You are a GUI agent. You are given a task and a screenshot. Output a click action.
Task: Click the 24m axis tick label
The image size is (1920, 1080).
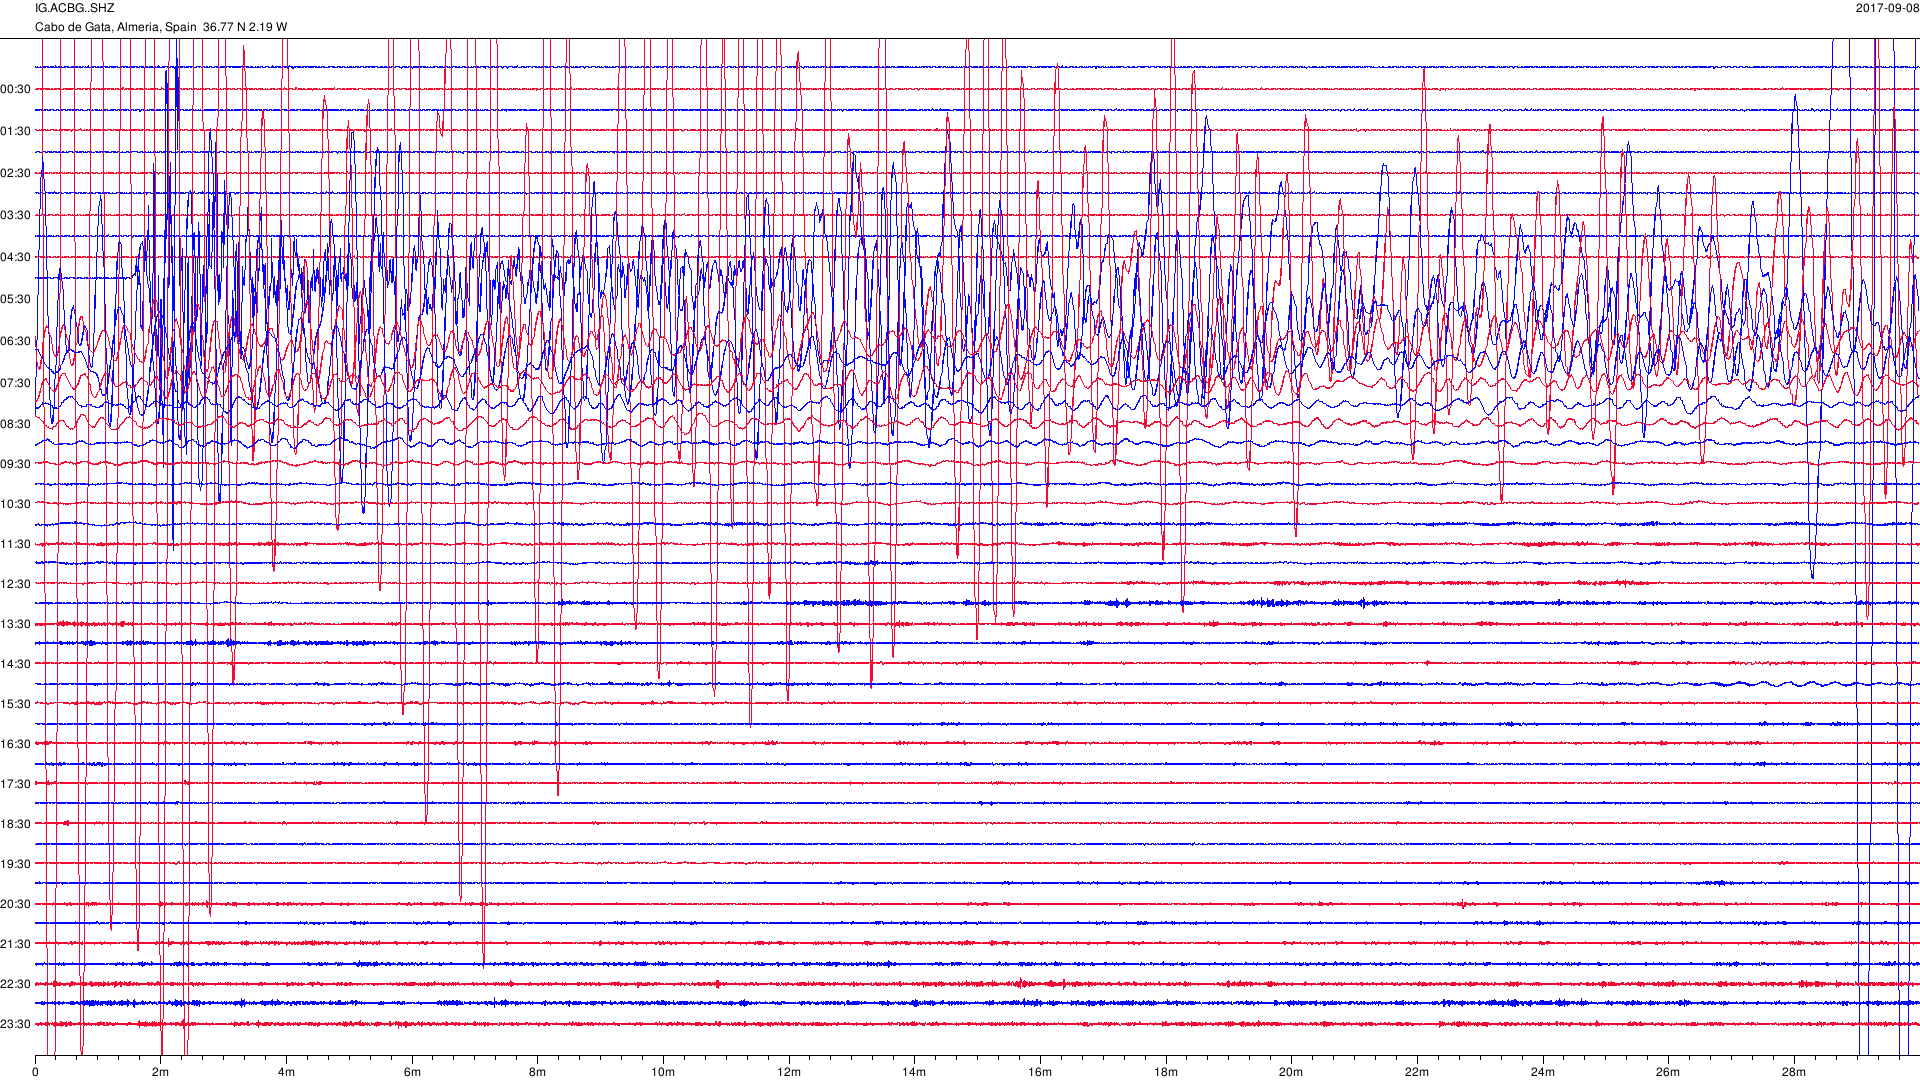click(1543, 1072)
